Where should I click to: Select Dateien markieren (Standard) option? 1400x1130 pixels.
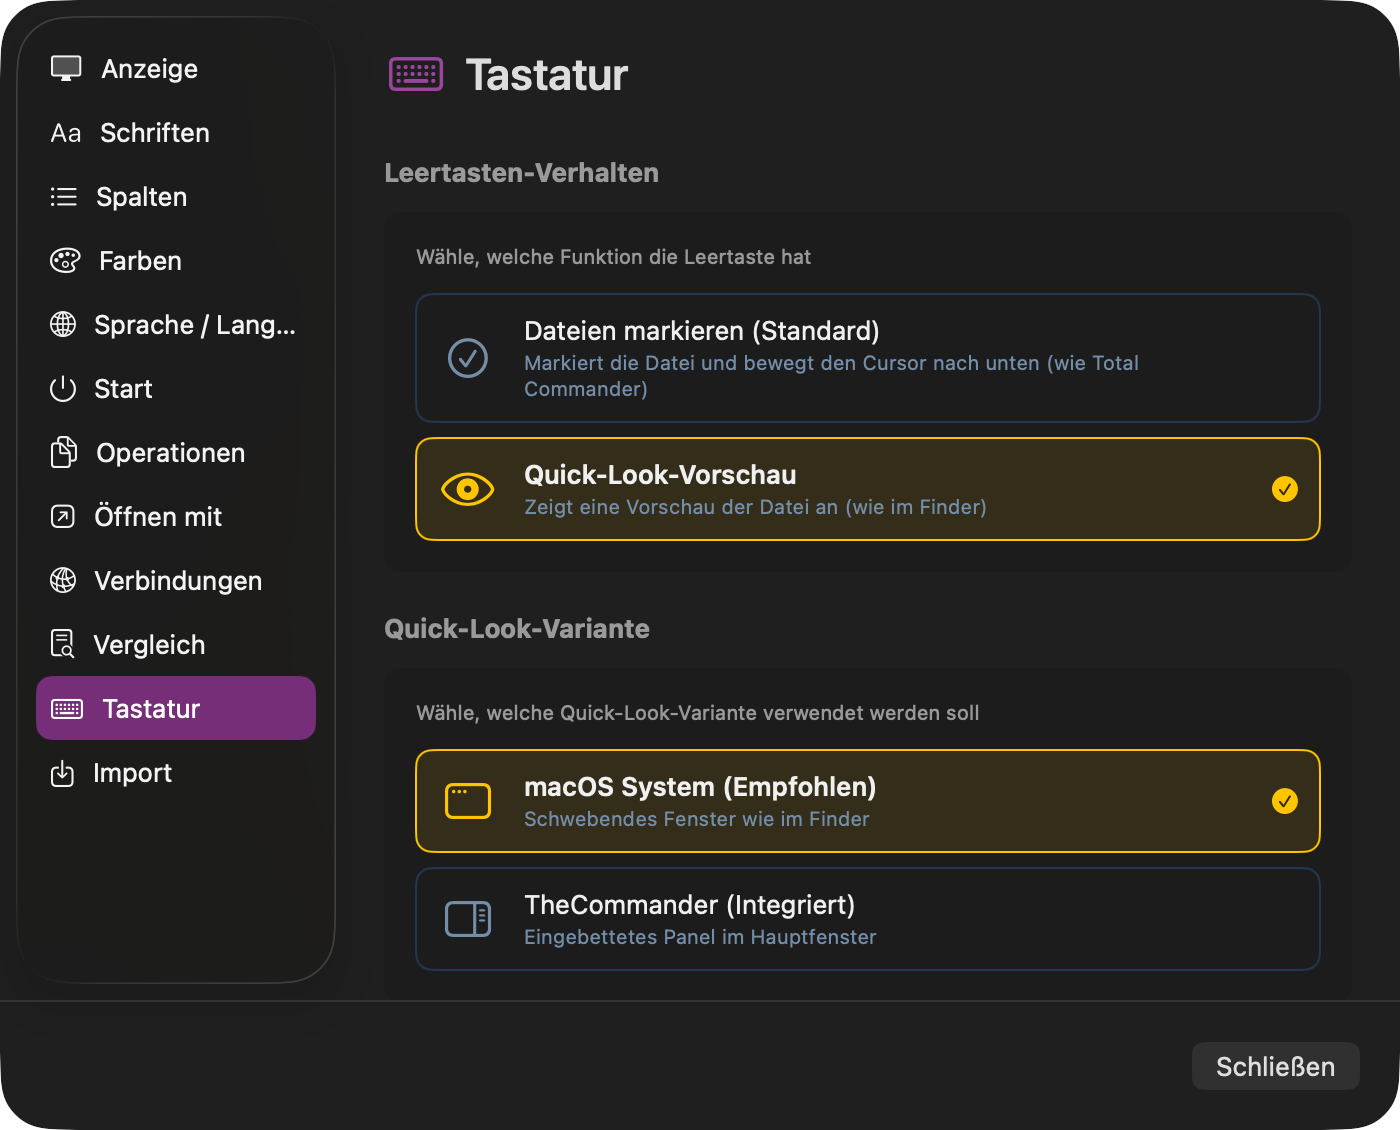click(x=867, y=358)
